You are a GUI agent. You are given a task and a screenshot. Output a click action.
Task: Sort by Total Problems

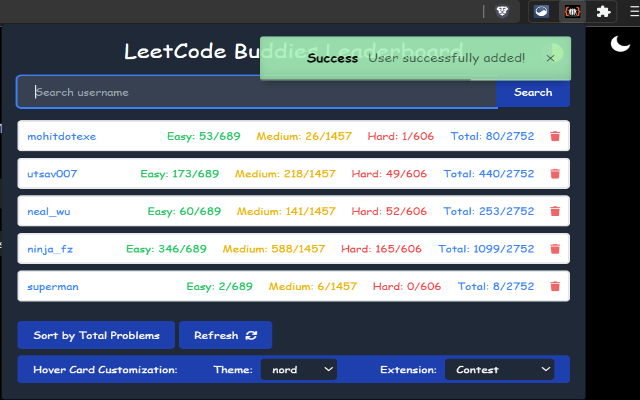96,335
